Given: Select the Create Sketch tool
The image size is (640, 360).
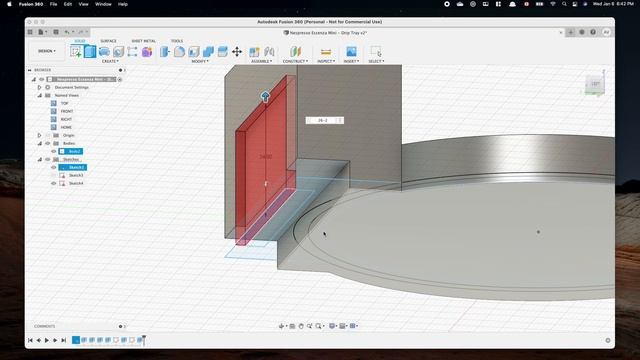Looking at the screenshot, I should (x=76, y=52).
